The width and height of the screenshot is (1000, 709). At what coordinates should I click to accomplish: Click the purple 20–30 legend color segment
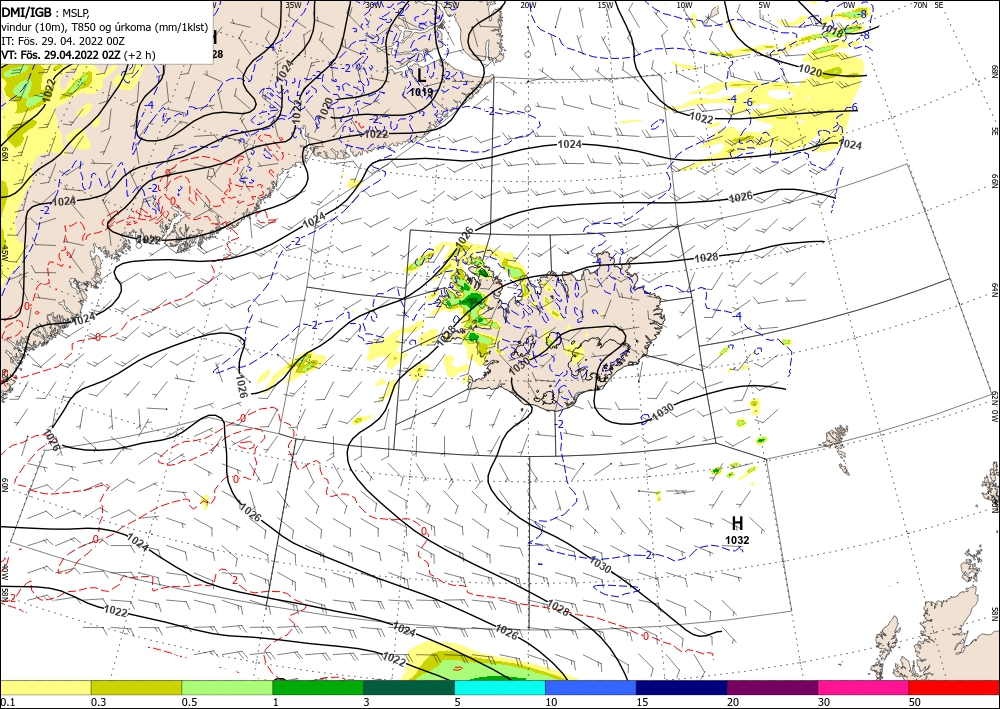[x=772, y=687]
